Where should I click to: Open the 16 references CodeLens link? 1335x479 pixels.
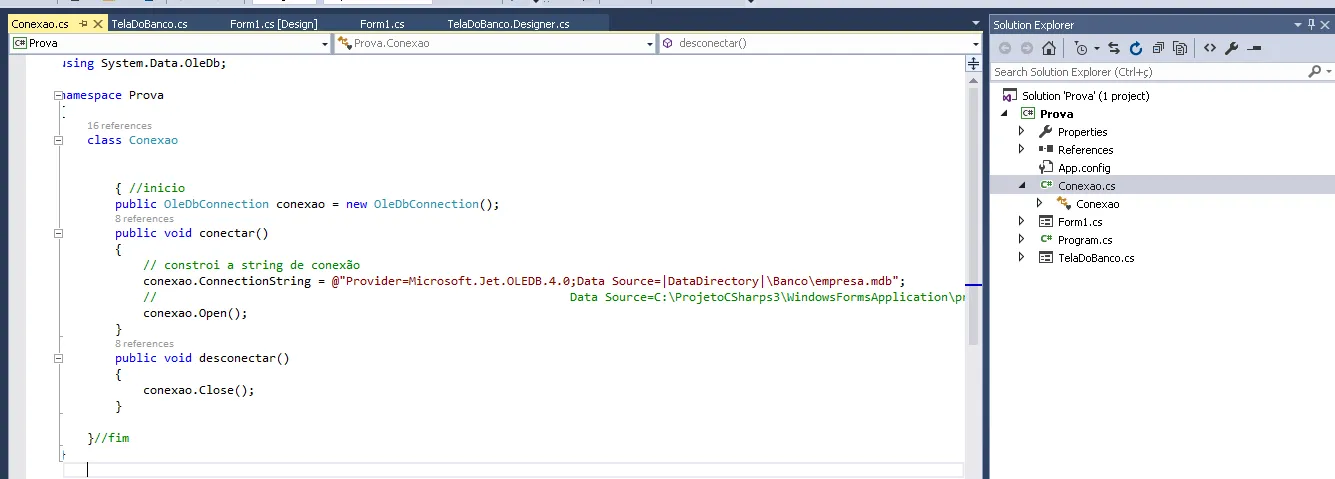[119, 126]
